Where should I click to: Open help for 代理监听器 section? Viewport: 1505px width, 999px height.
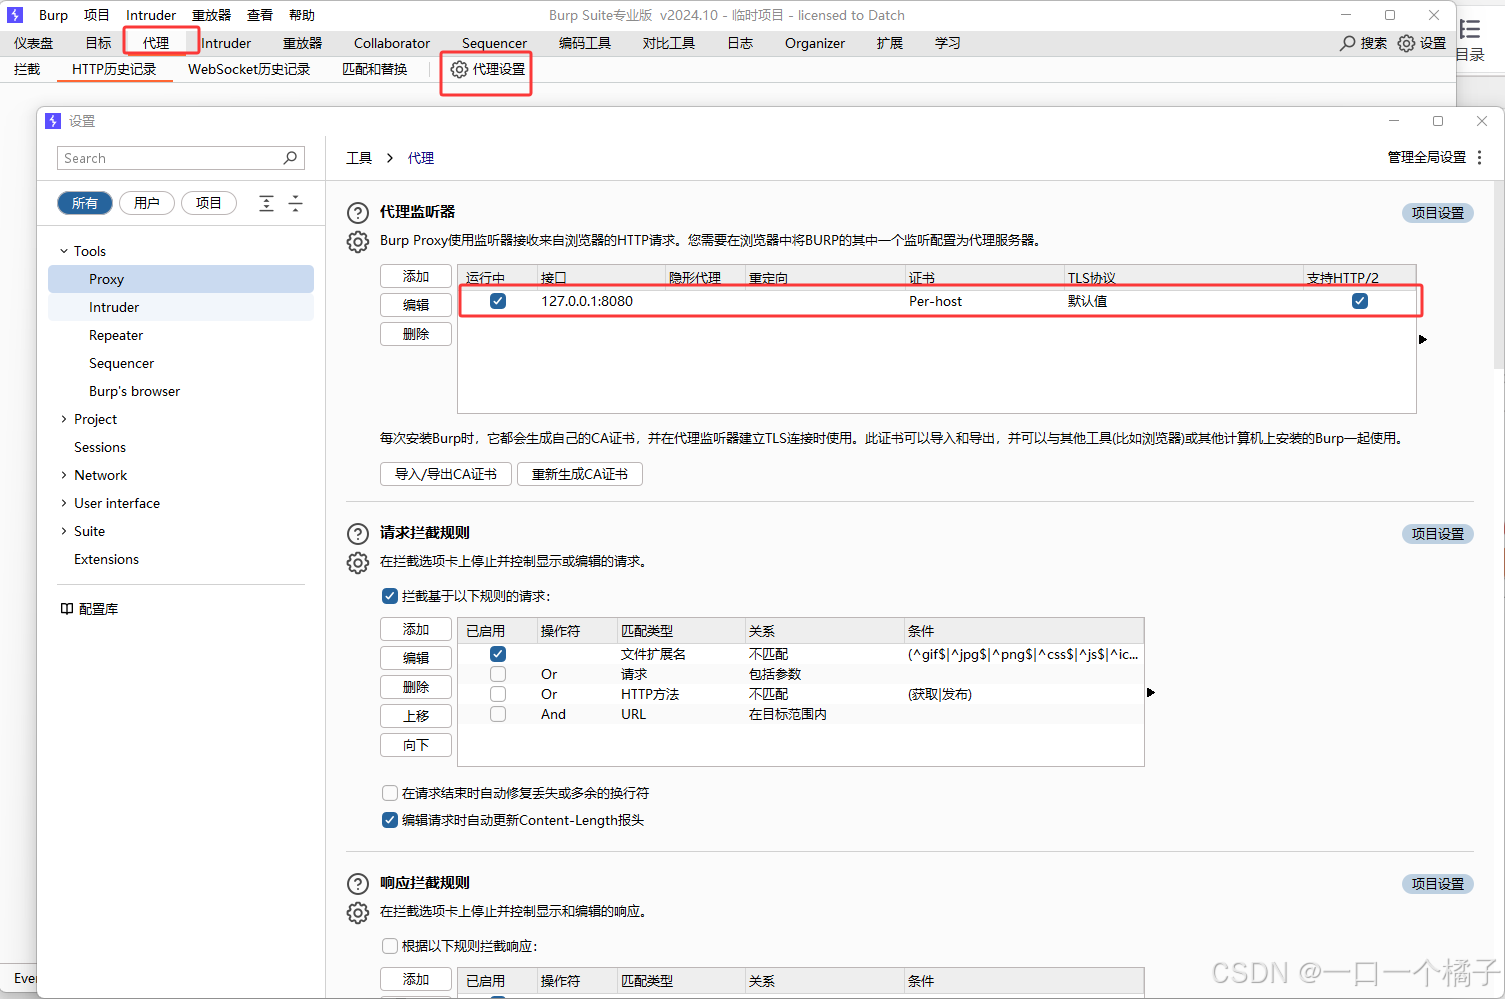click(357, 212)
